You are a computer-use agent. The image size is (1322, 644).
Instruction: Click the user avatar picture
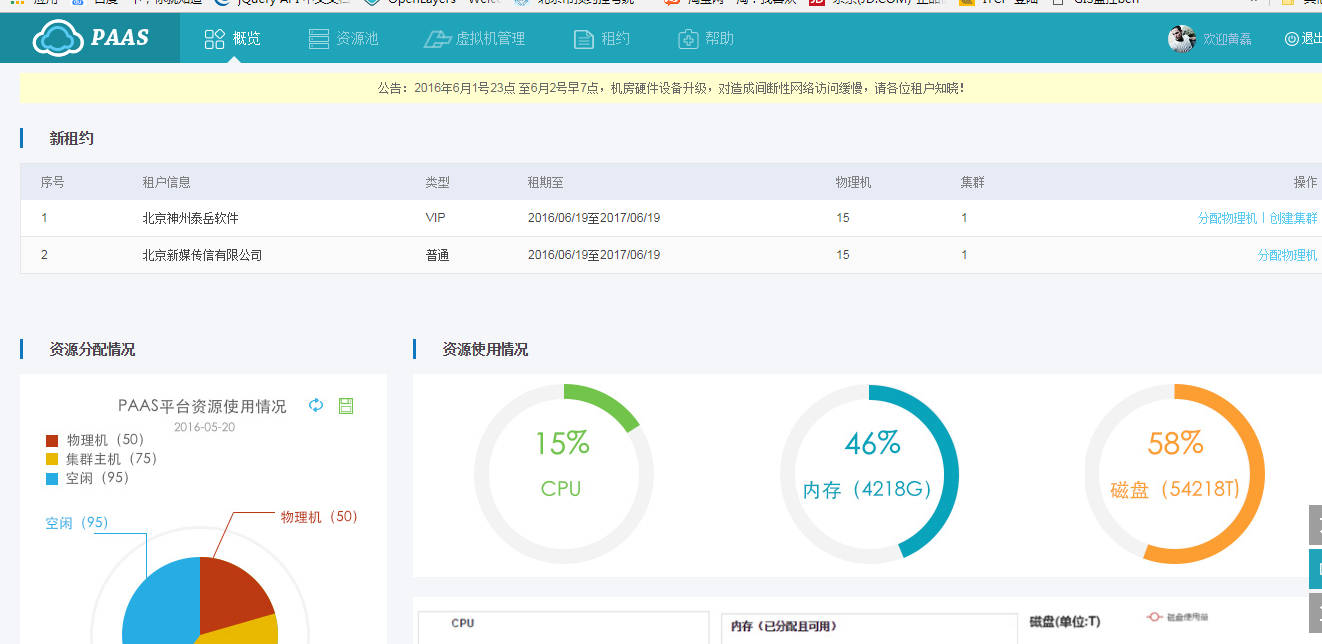[1182, 39]
